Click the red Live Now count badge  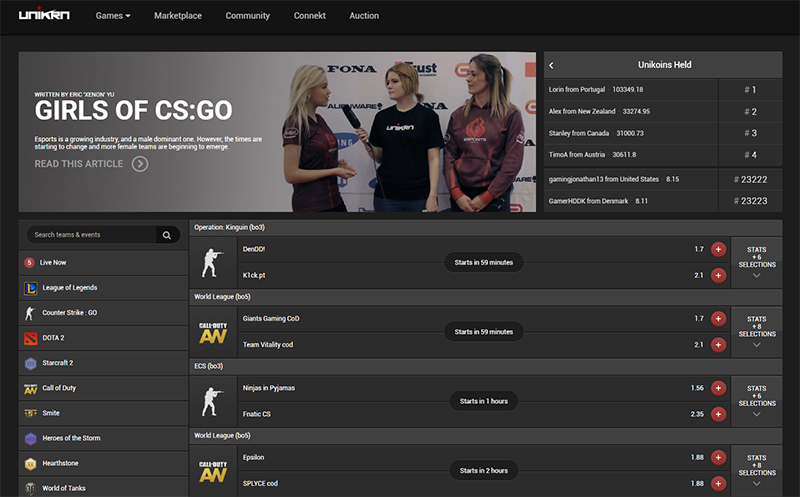pyautogui.click(x=29, y=262)
